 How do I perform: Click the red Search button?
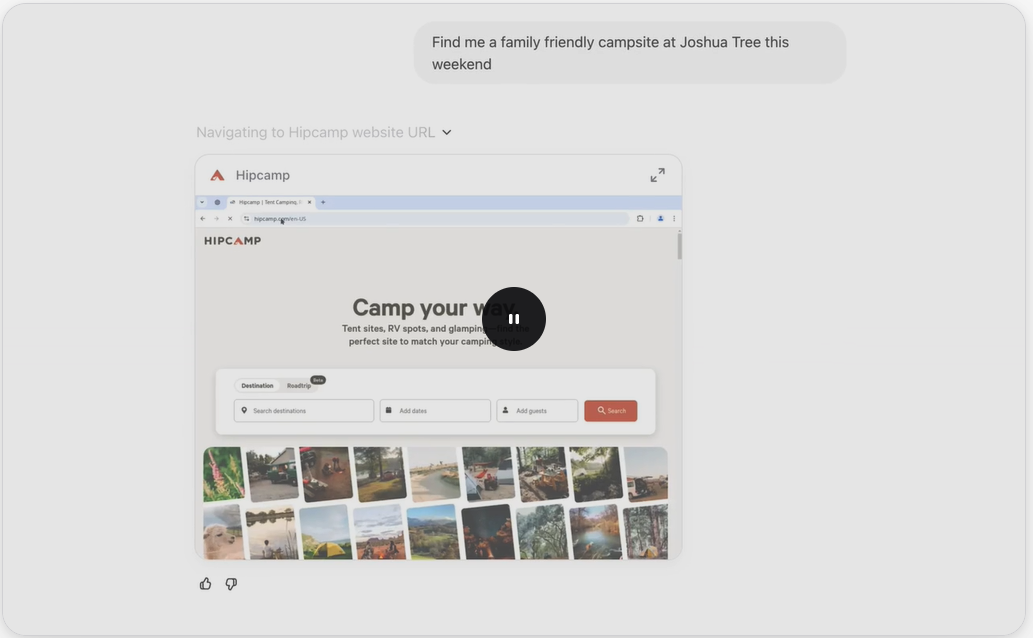click(611, 411)
